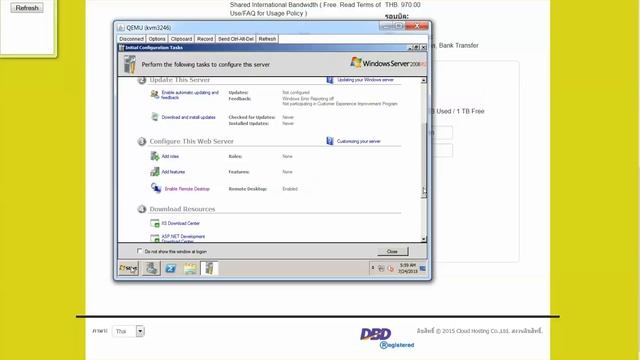Open Download and install updates link

coord(188,117)
